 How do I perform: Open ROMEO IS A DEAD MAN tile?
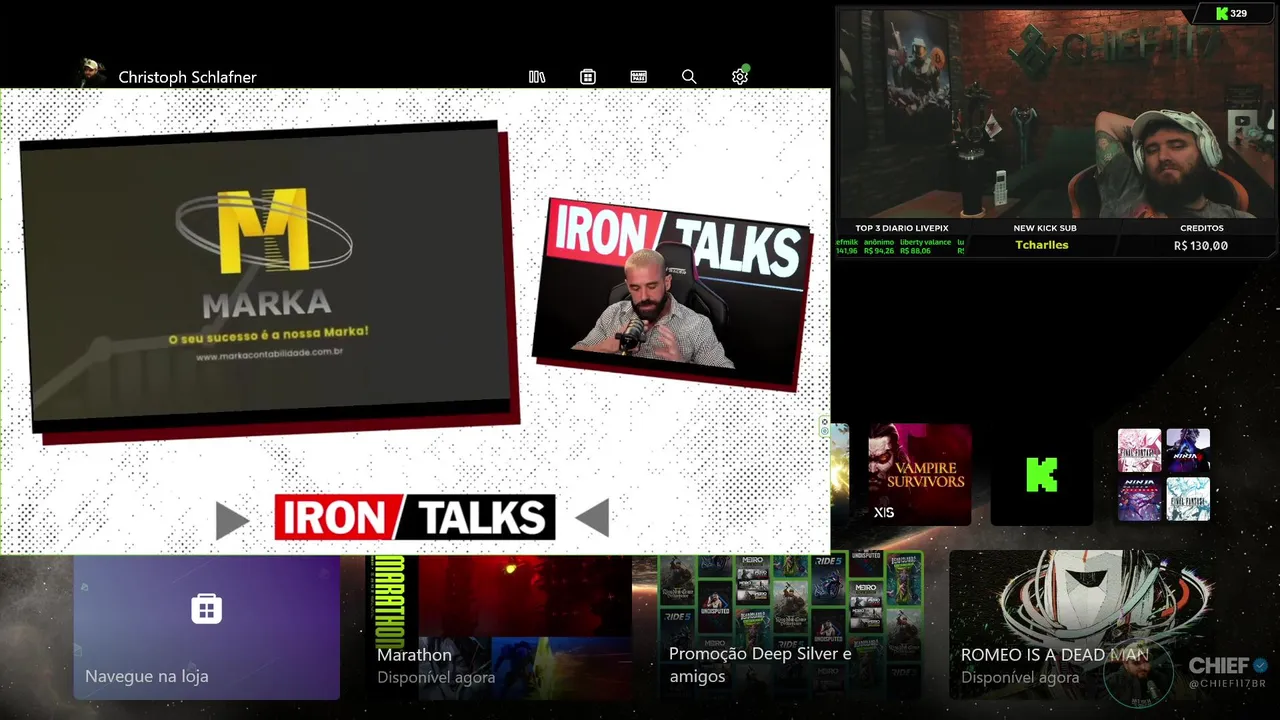point(1082,625)
